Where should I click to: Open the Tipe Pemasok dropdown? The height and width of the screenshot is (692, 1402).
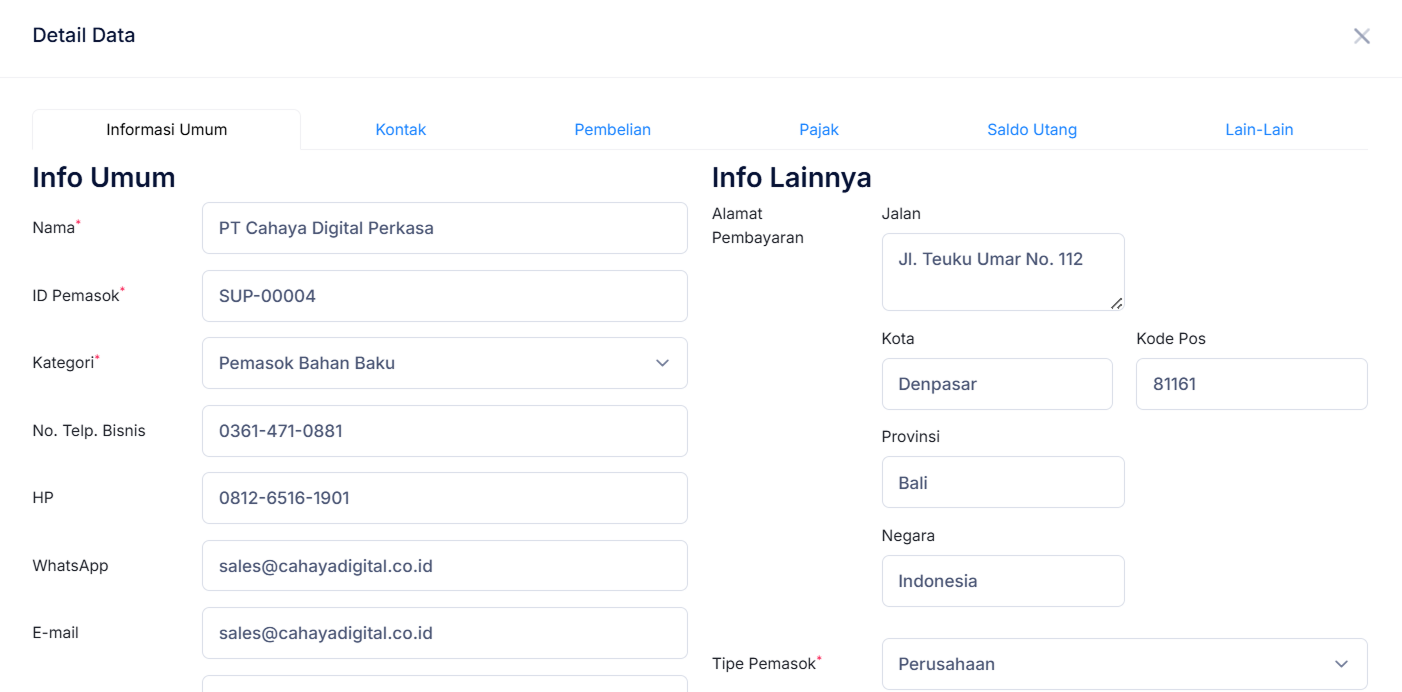click(1124, 664)
